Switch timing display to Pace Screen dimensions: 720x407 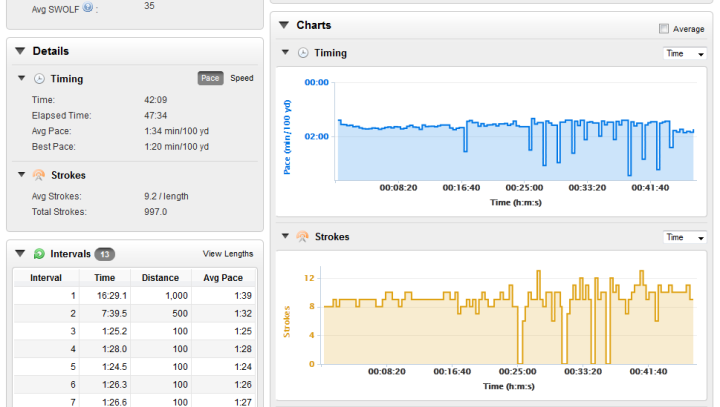210,78
